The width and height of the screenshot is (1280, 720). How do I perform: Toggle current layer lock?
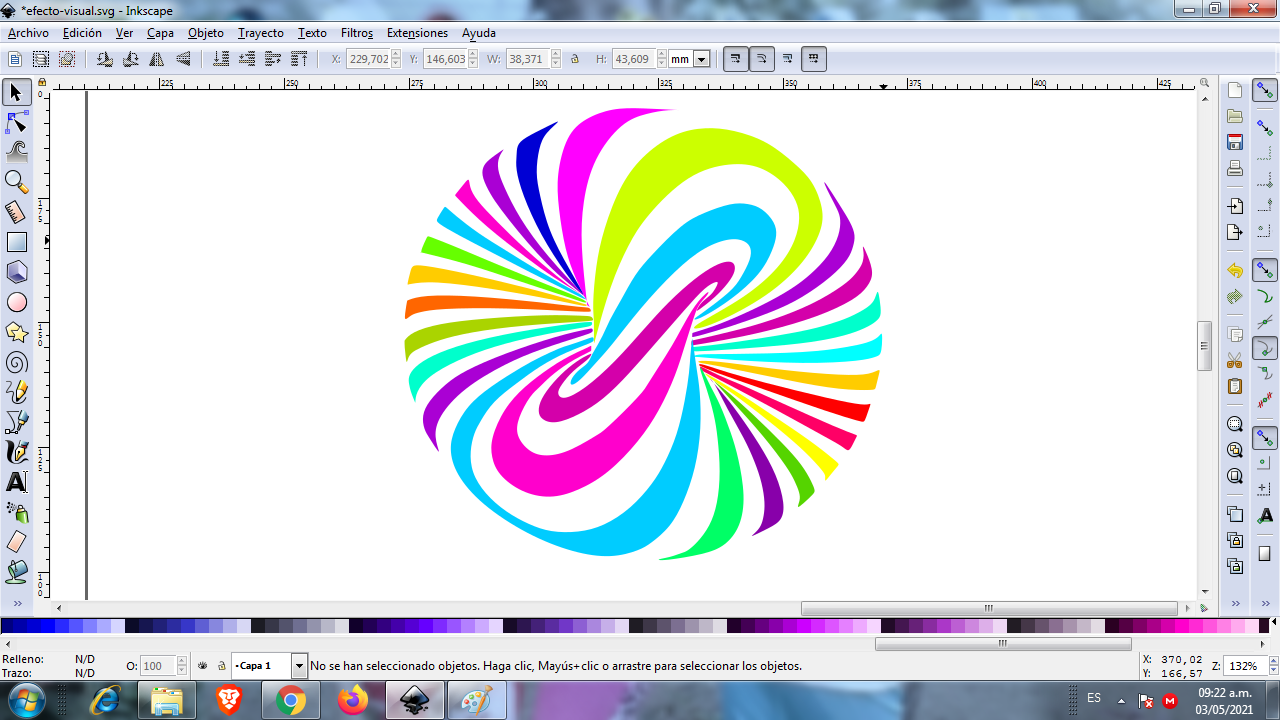coord(222,665)
